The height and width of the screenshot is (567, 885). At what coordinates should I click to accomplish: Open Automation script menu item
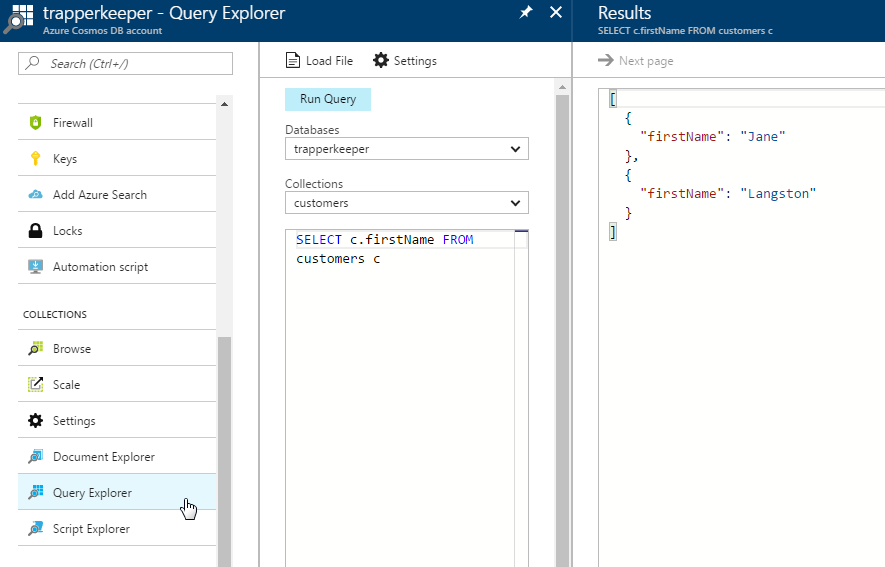pos(117,267)
